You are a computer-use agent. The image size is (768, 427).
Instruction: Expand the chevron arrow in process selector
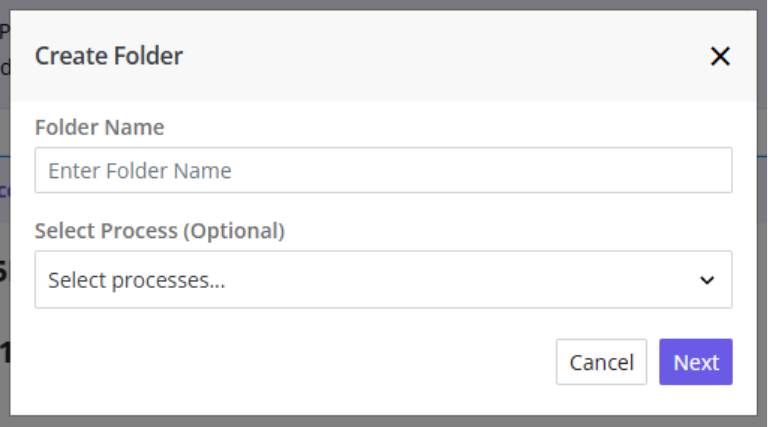pyautogui.click(x=707, y=280)
